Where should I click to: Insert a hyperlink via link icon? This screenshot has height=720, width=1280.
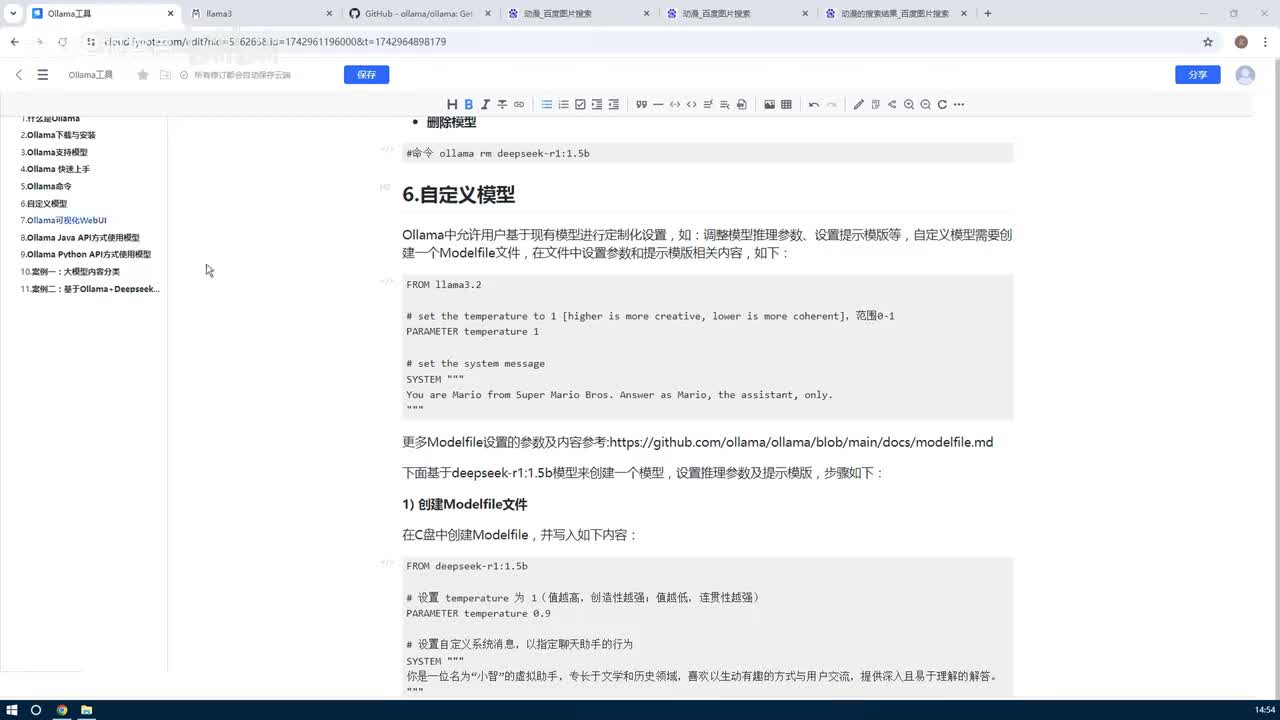(519, 104)
